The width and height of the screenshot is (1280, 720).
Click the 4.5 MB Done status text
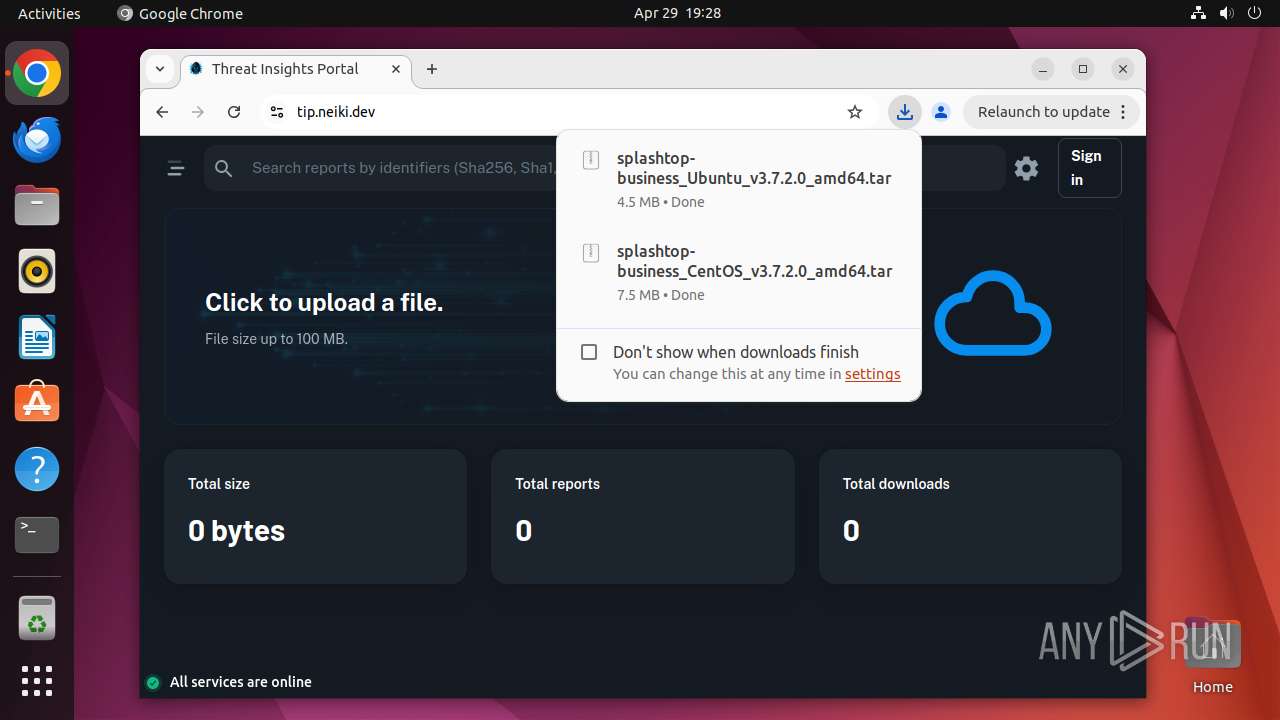(660, 202)
